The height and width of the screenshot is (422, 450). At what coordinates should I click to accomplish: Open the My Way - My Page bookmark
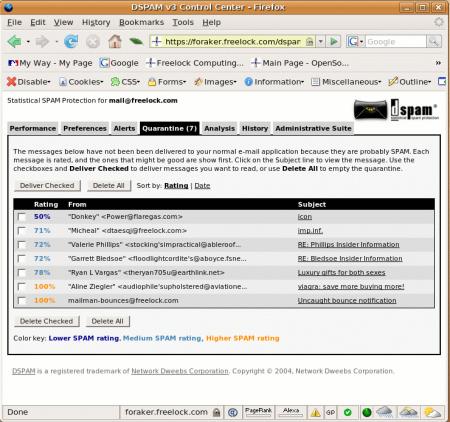(x=50, y=63)
